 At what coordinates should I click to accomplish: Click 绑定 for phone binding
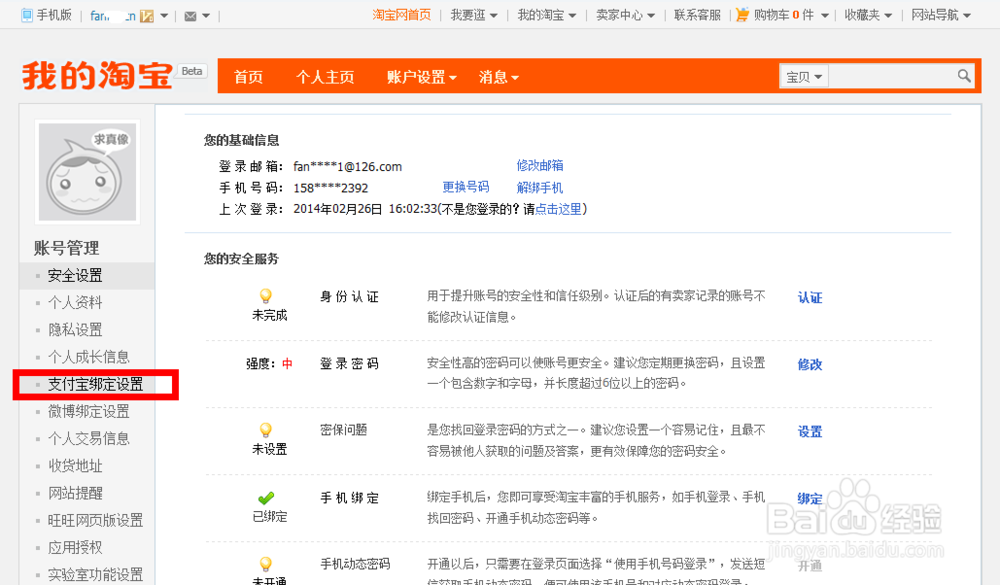810,498
